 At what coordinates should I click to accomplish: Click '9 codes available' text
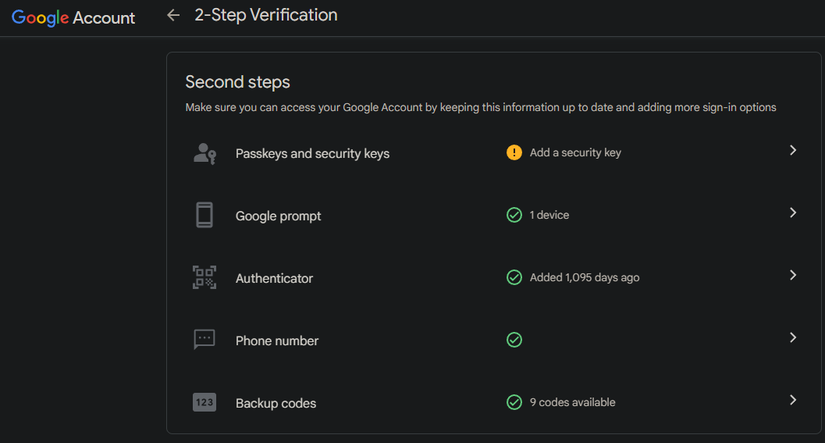pyautogui.click(x=572, y=402)
